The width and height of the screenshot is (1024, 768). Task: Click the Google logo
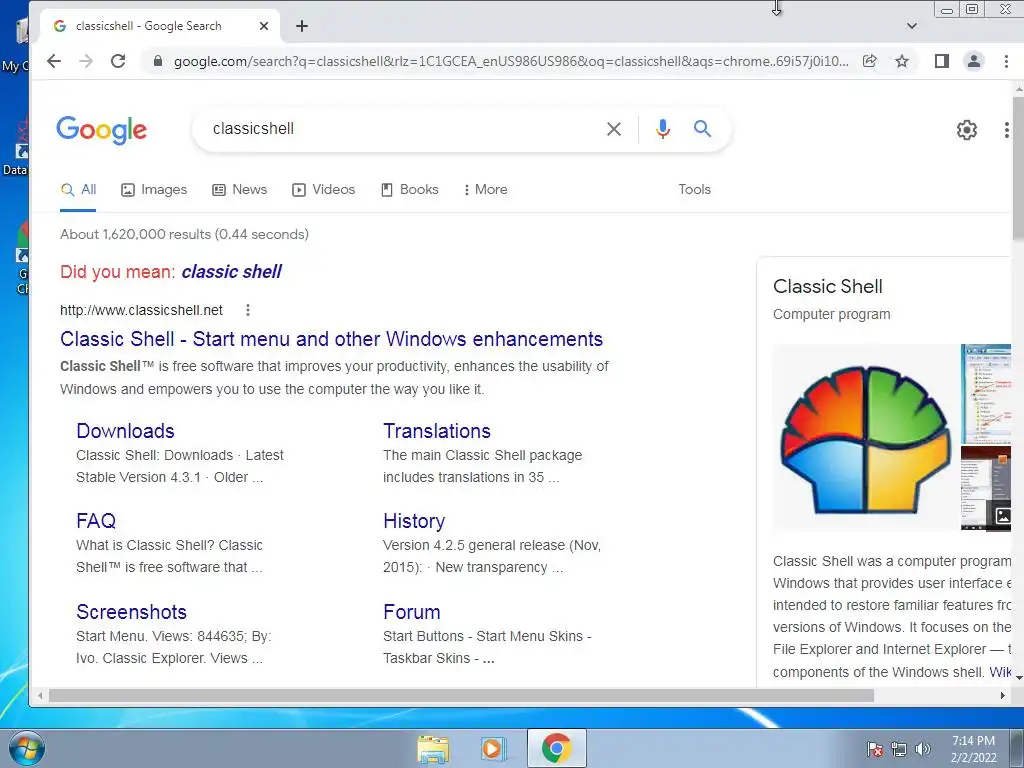click(102, 130)
